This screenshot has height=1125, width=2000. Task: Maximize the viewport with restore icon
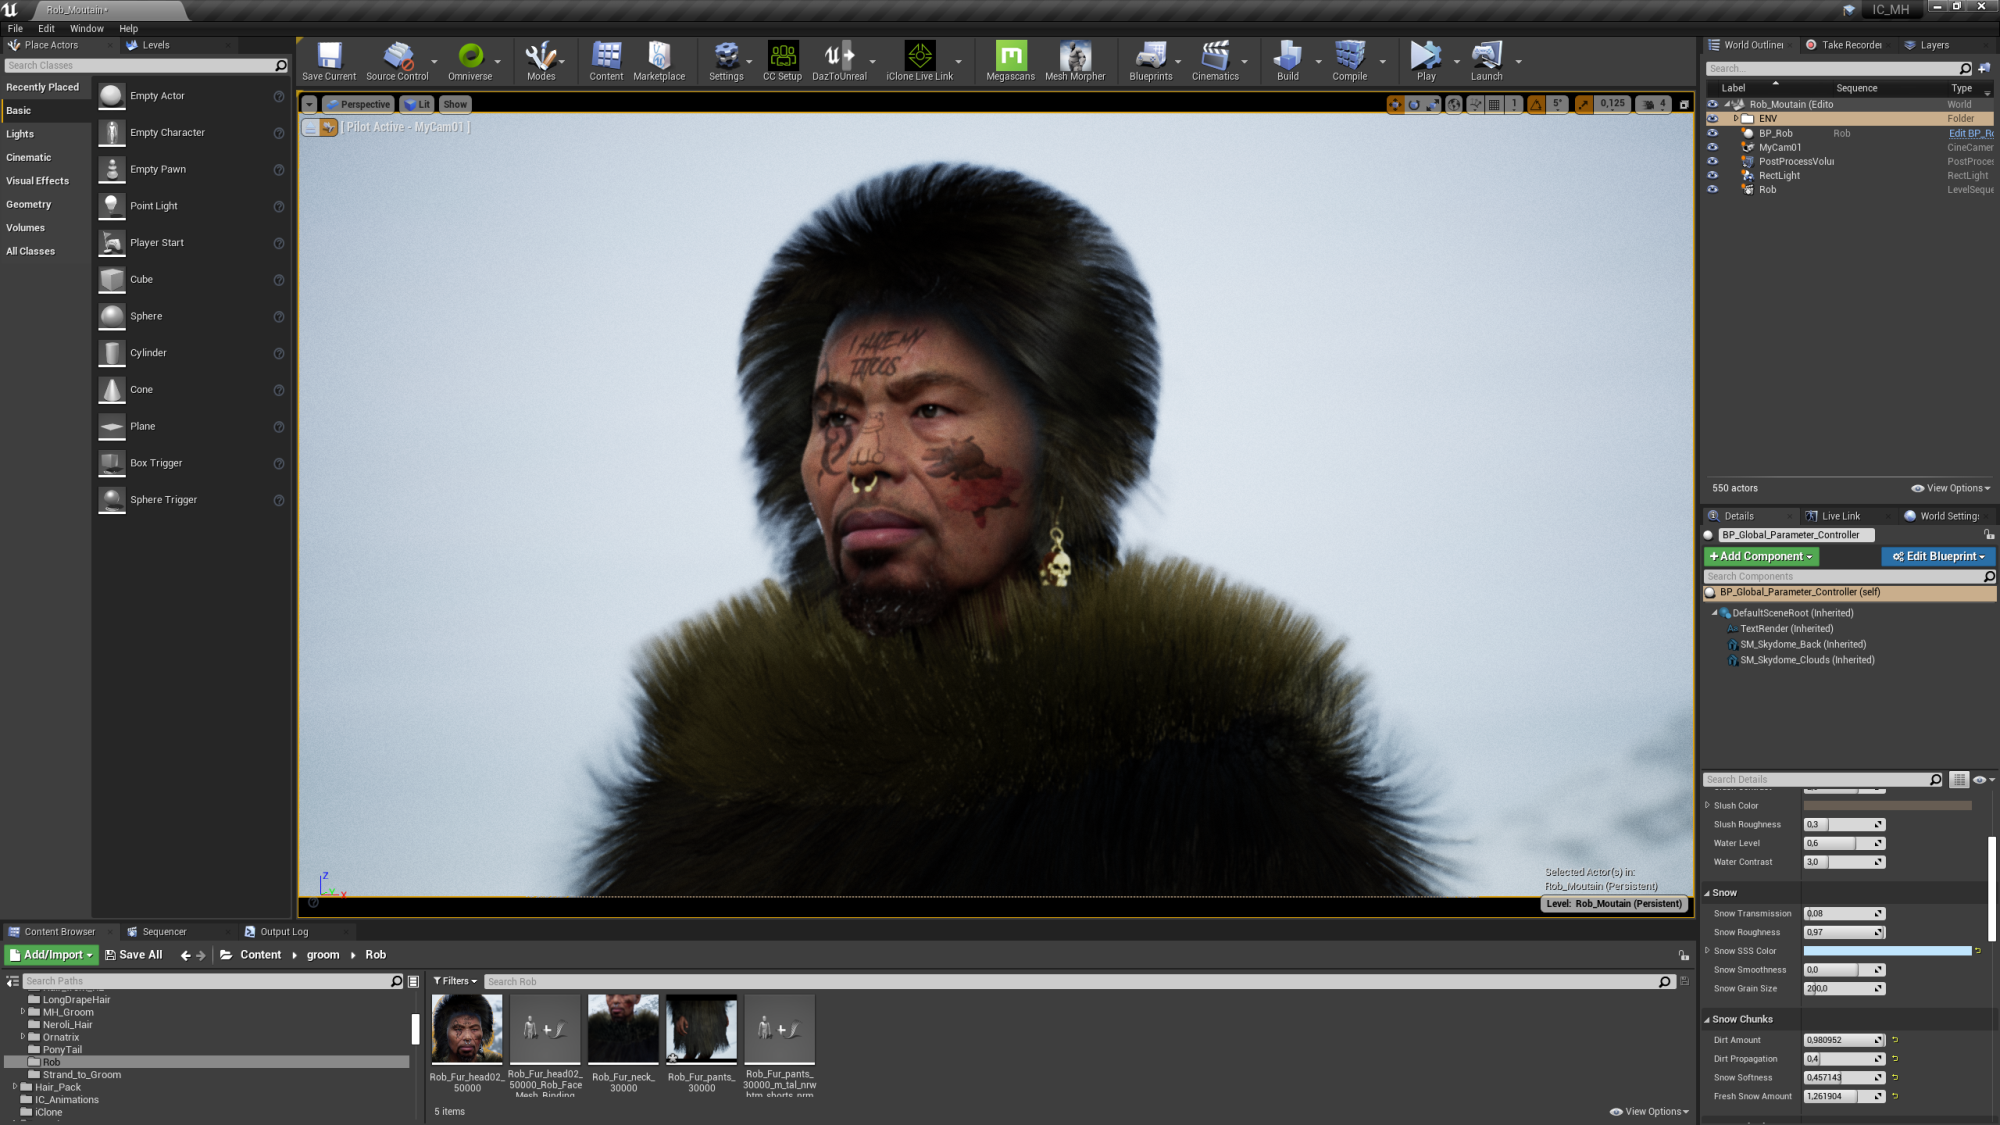(x=1684, y=104)
